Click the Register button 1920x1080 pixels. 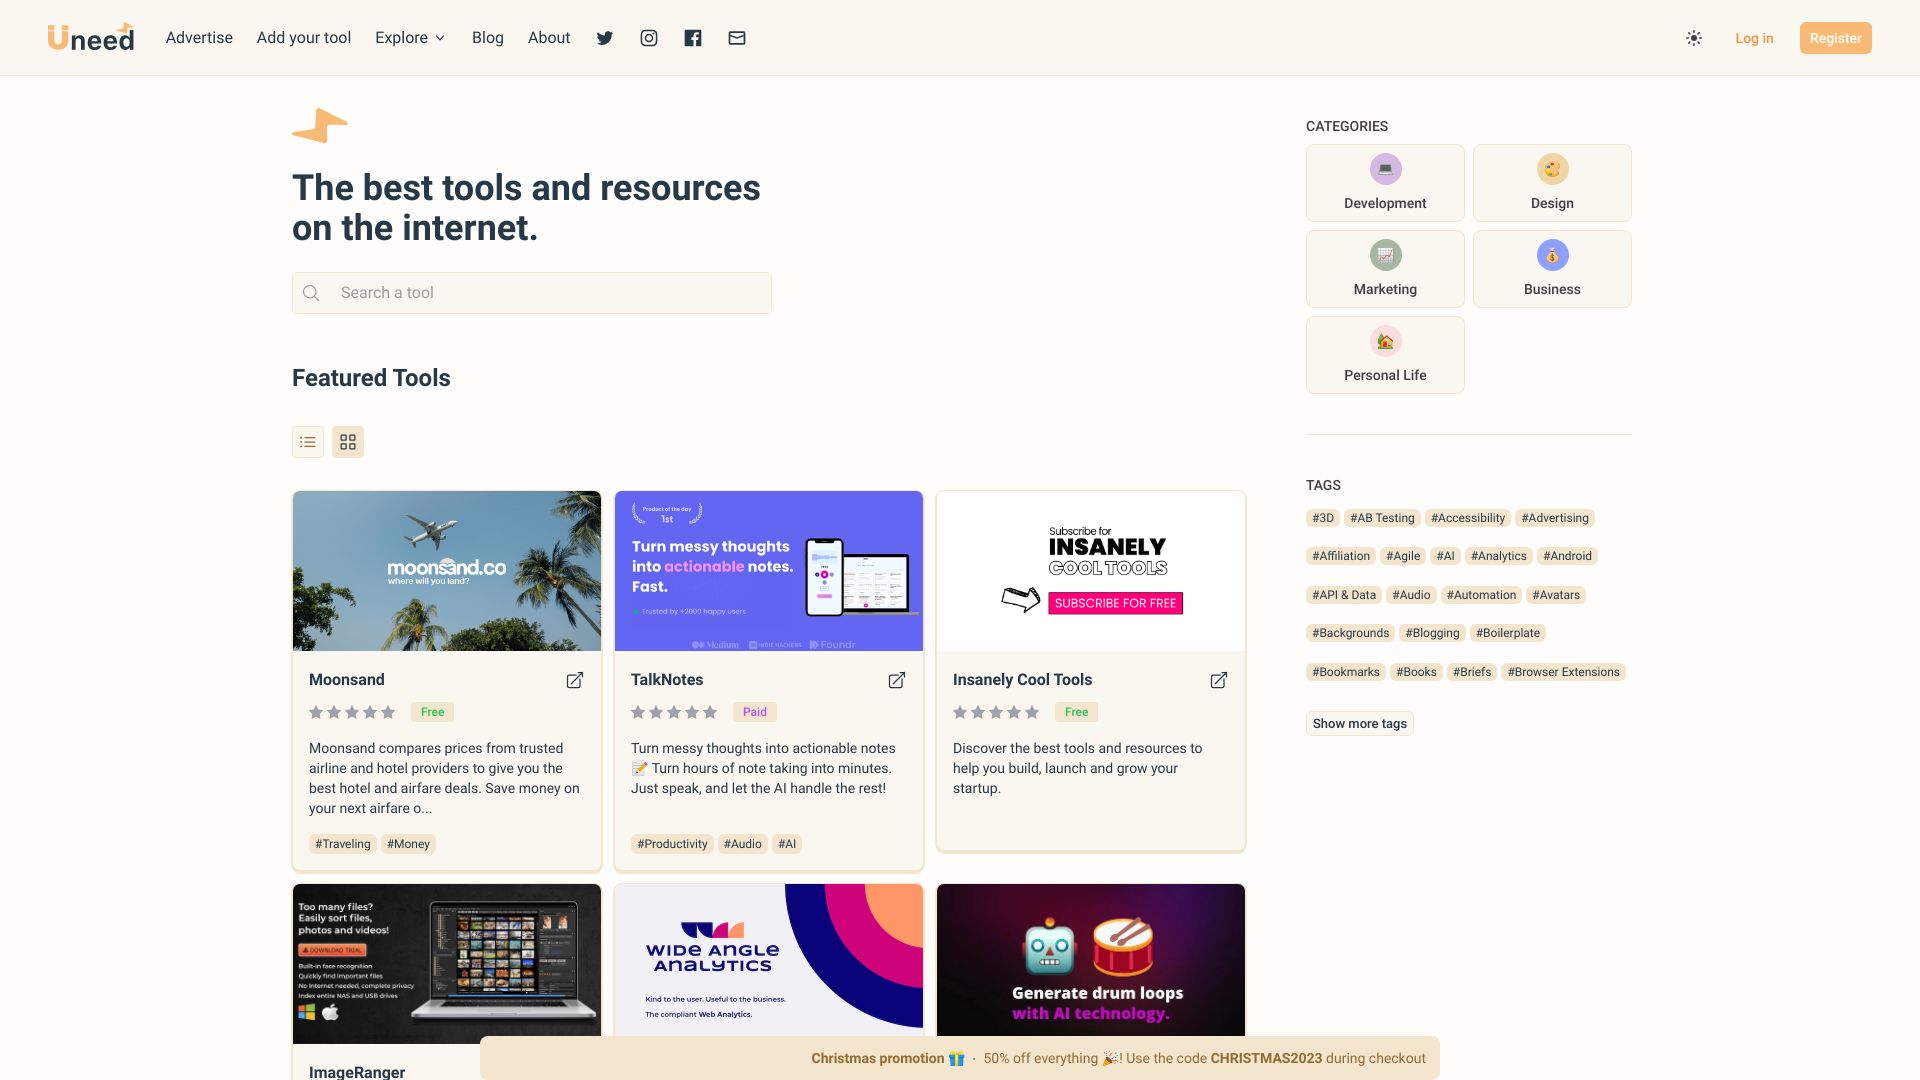click(1835, 38)
